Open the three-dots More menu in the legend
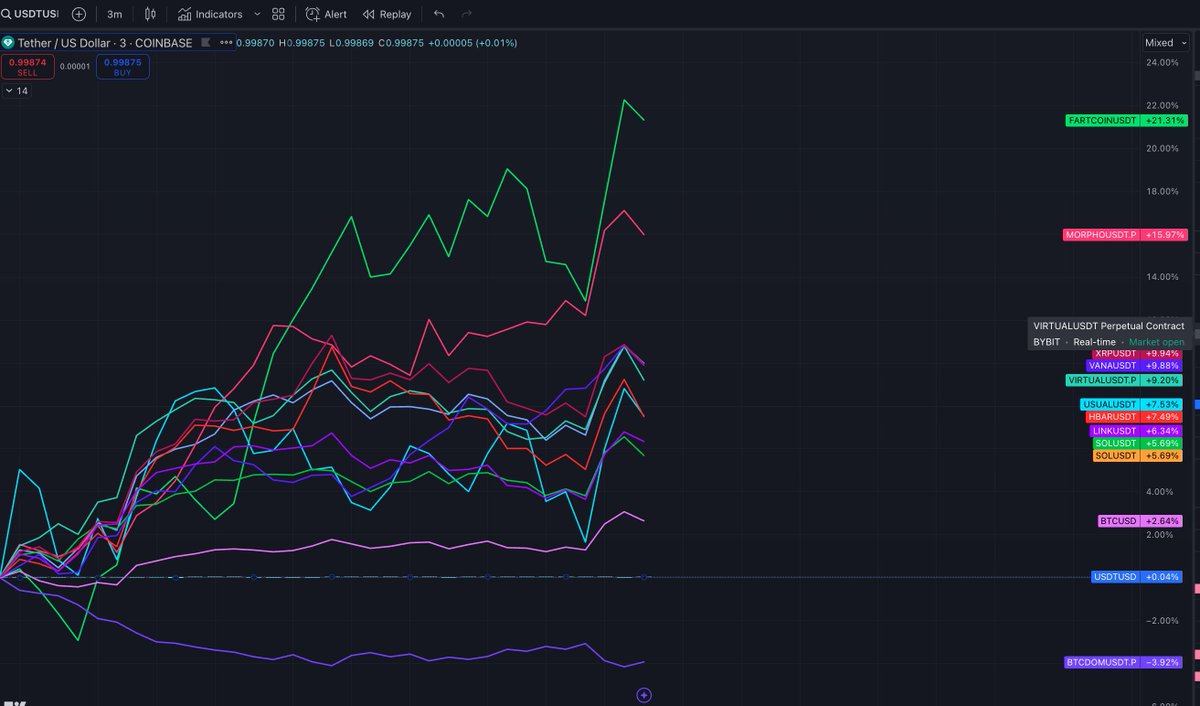The height and width of the screenshot is (706, 1200). [225, 43]
